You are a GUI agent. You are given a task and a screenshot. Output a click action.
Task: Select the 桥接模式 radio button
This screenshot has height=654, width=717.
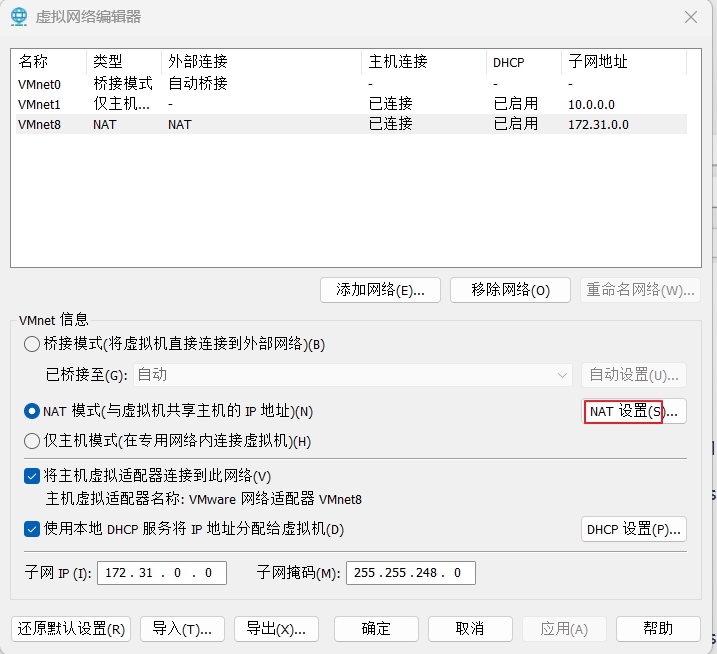pyautogui.click(x=32, y=344)
